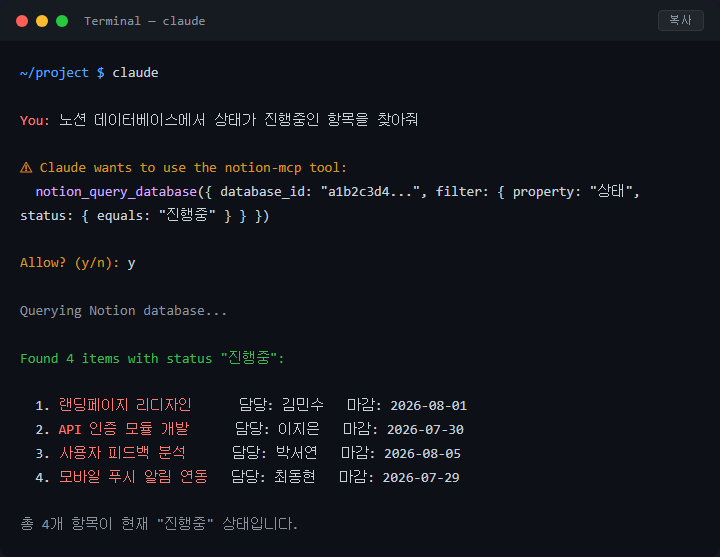Image resolution: width=720 pixels, height=557 pixels.
Task: Click the property value "상태" in the filter
Action: pos(611,191)
